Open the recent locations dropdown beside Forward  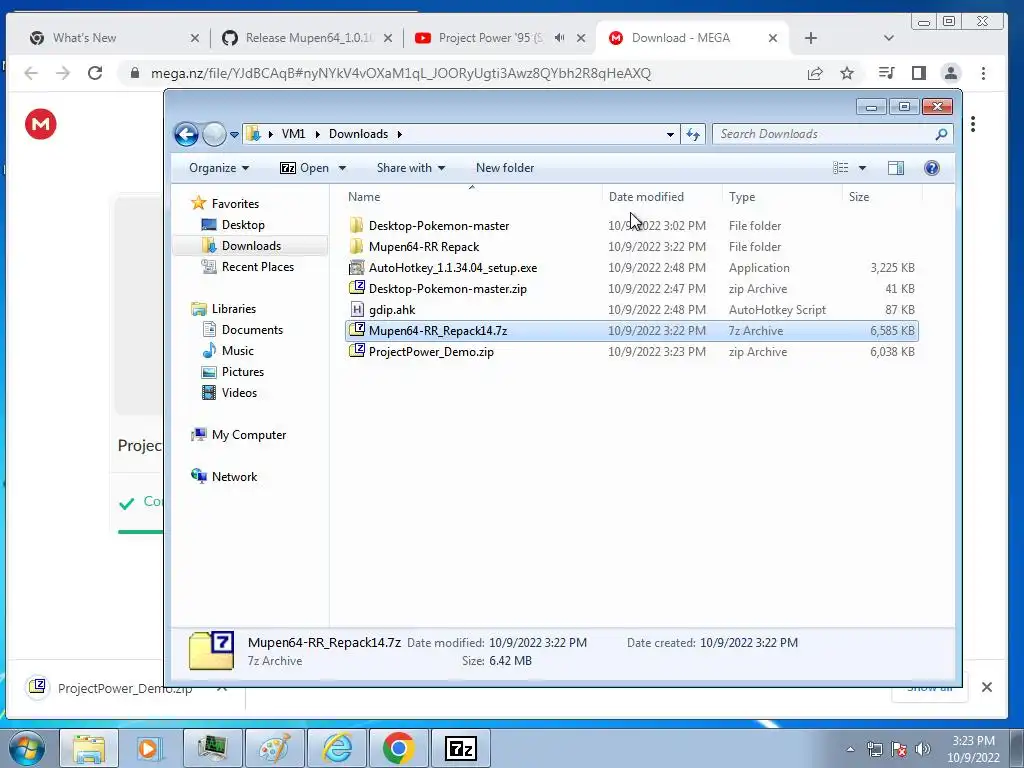(234, 135)
